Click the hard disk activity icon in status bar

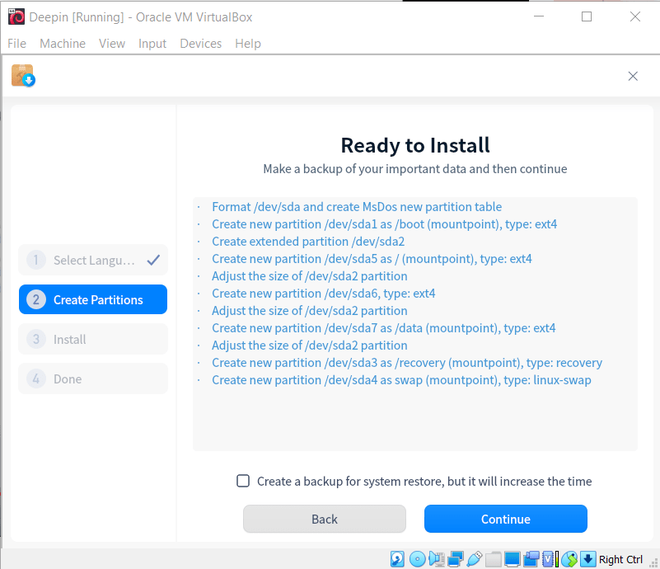pyautogui.click(x=397, y=559)
